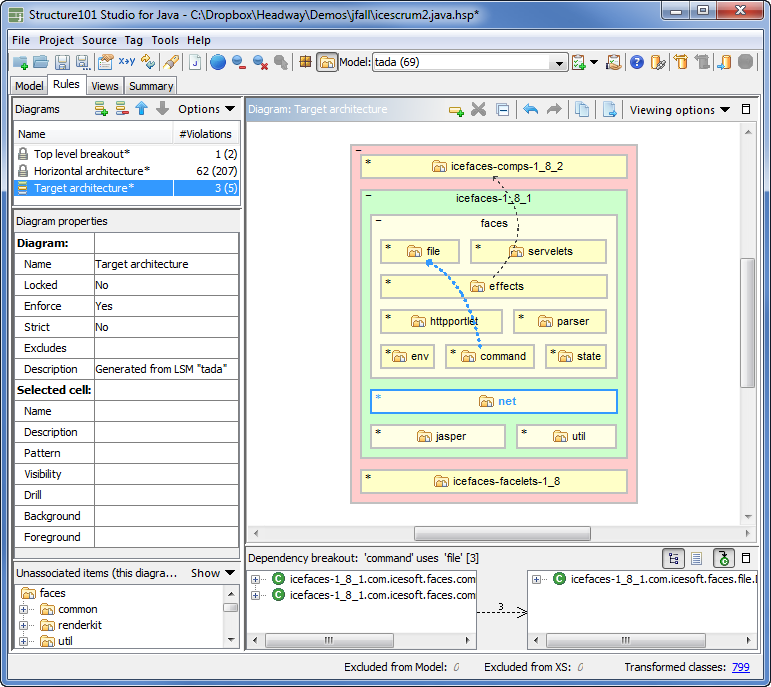This screenshot has height=687, width=771.
Task: Switch to the Views tab
Action: pos(105,86)
